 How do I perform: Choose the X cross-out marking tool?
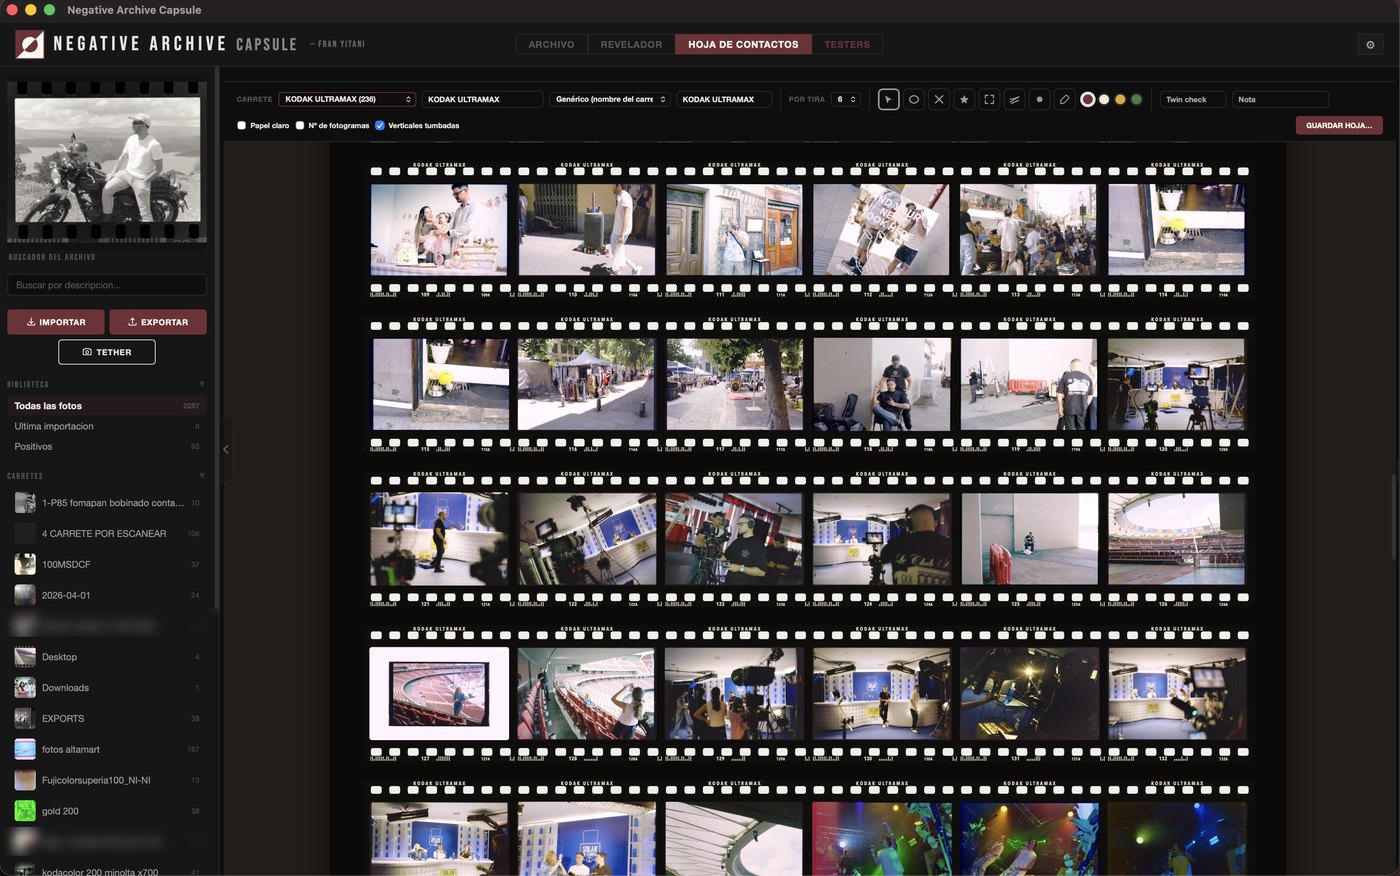[x=939, y=100]
